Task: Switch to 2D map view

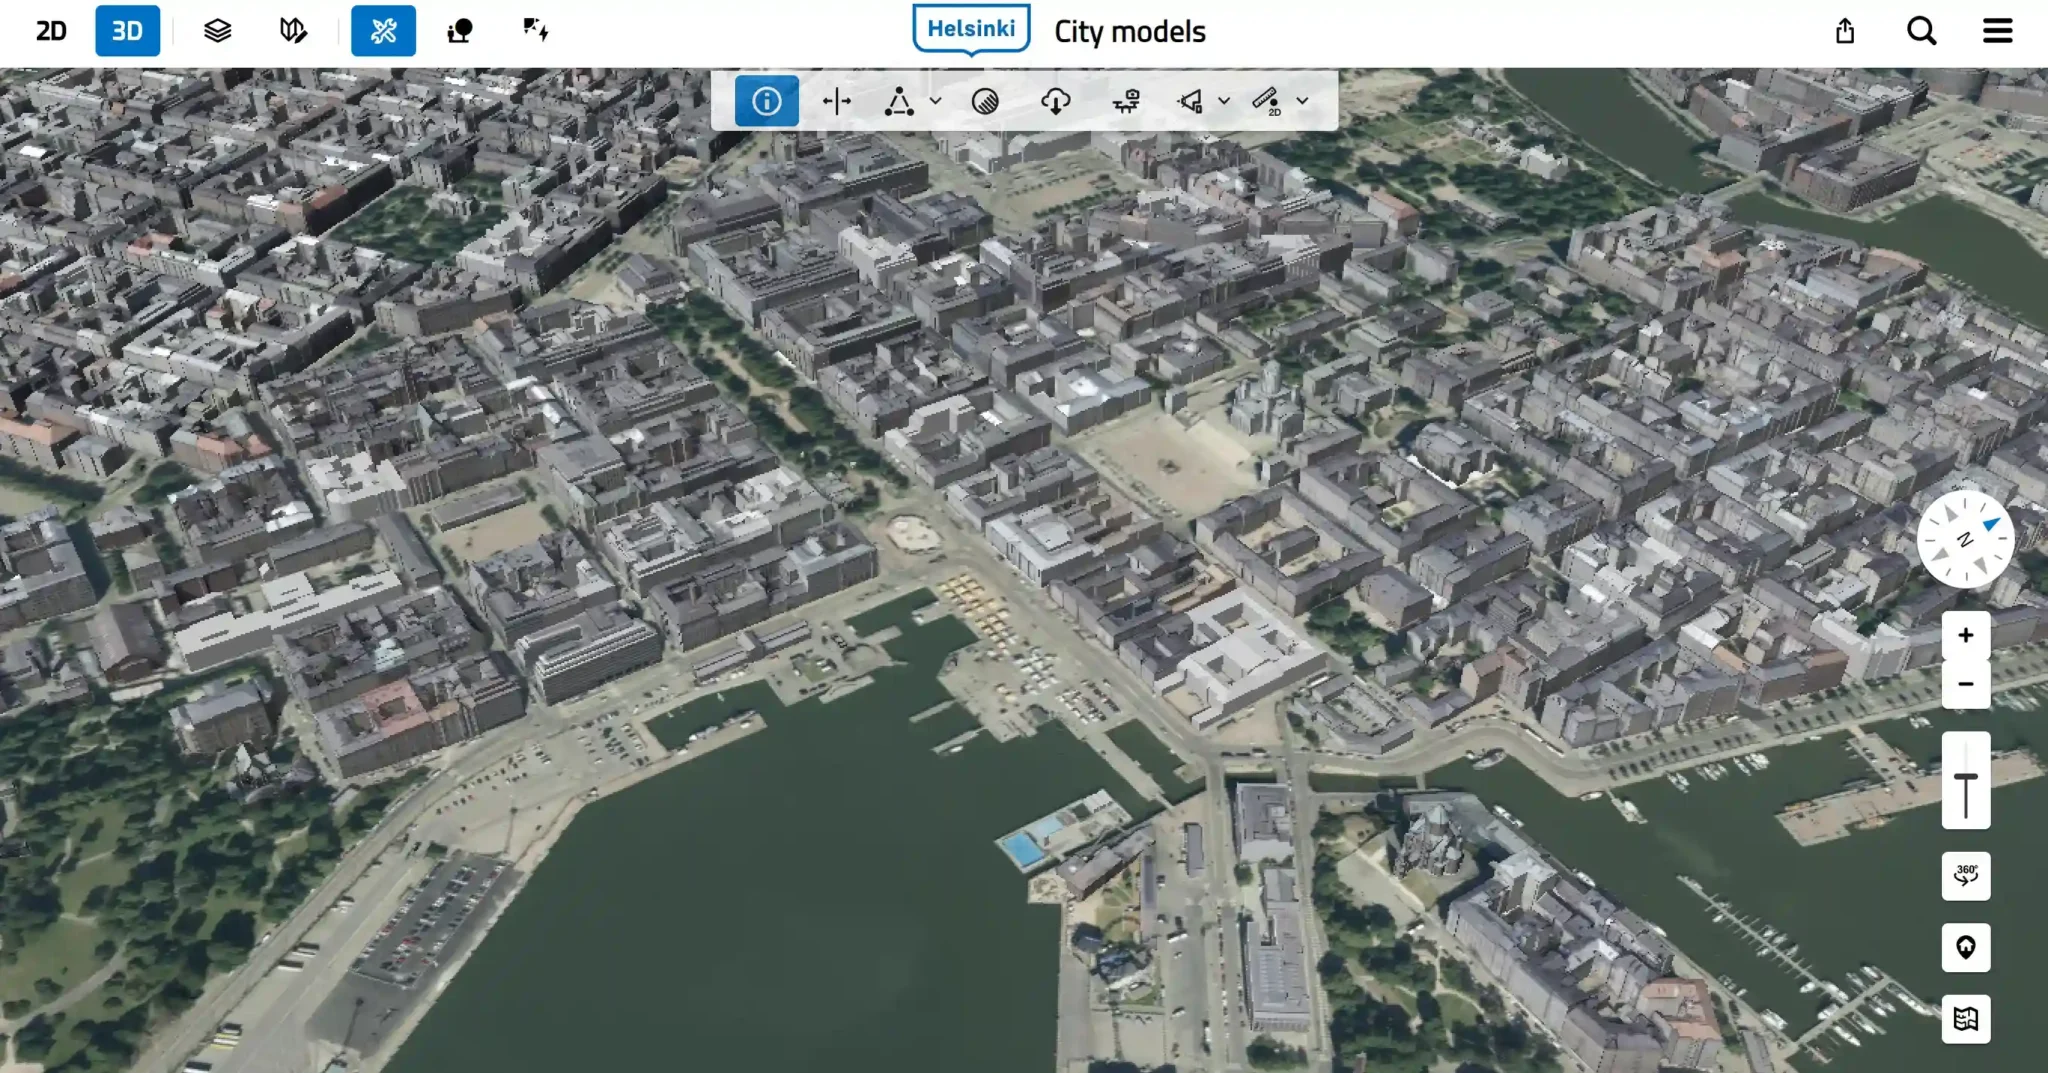Action: [x=51, y=31]
